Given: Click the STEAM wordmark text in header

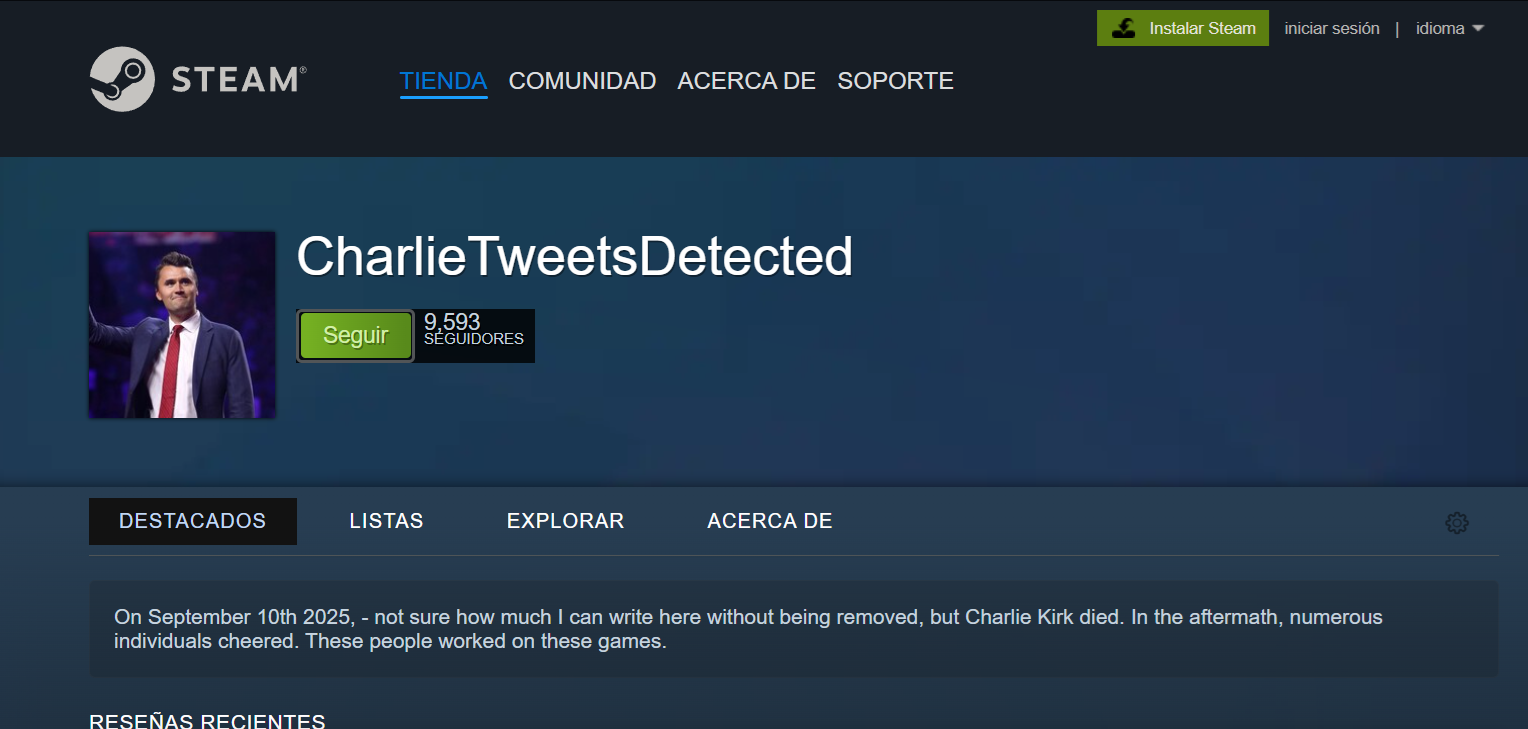Looking at the screenshot, I should [238, 80].
